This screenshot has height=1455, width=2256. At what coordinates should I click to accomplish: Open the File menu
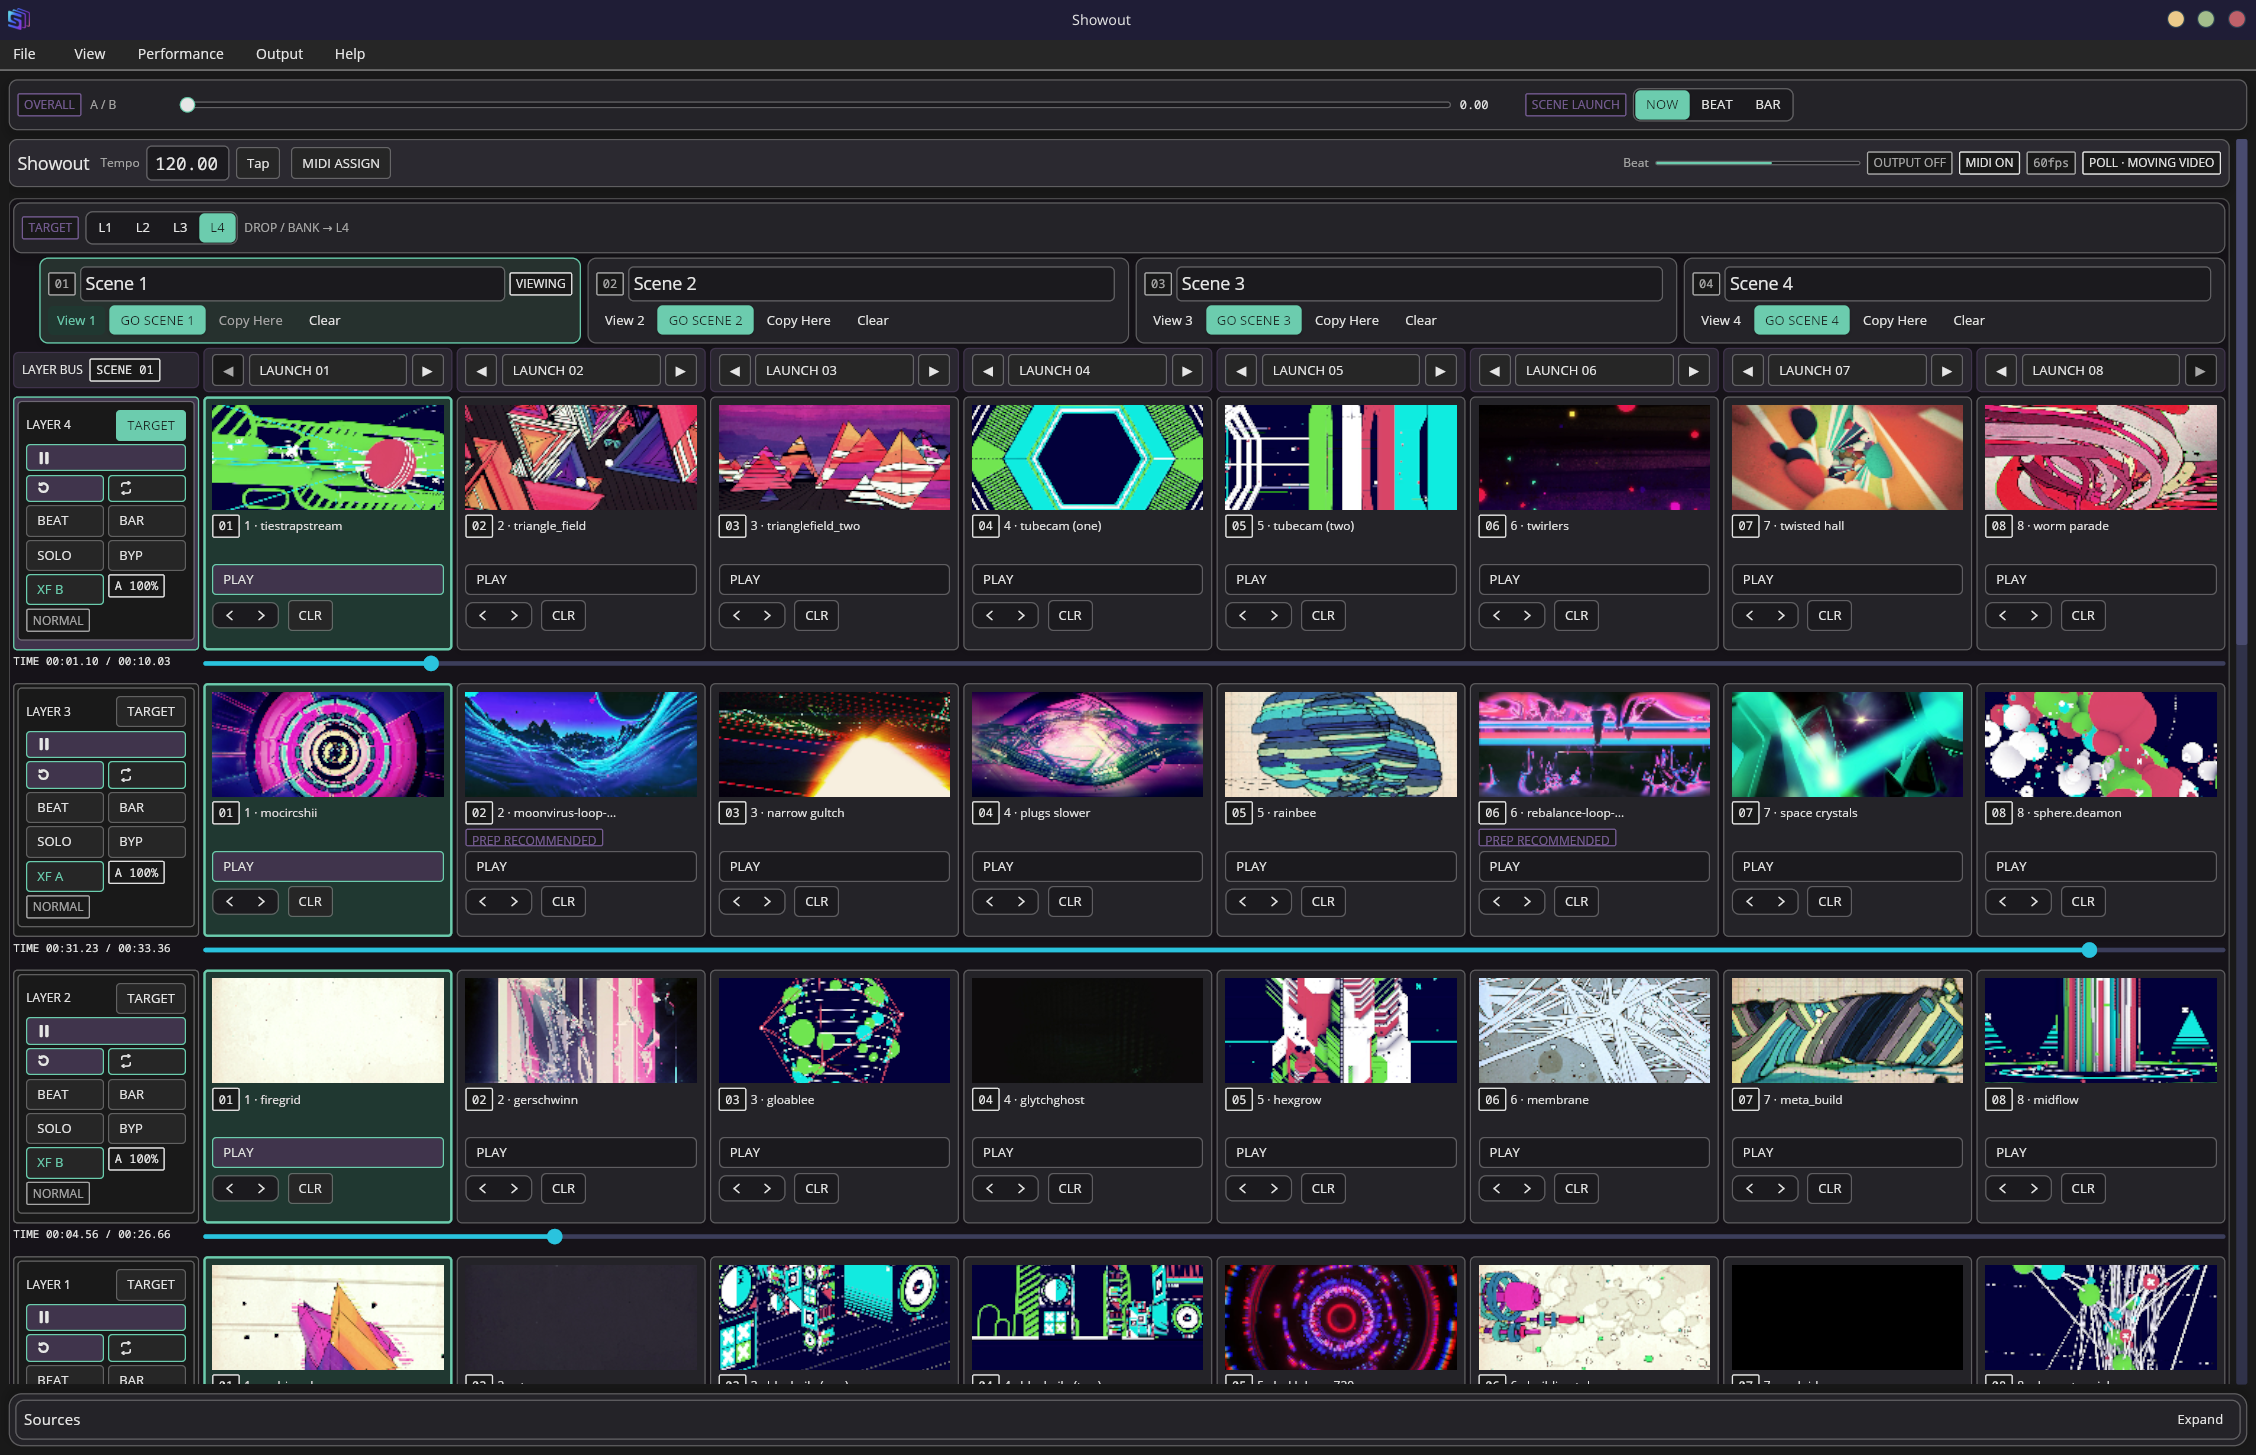(x=24, y=54)
